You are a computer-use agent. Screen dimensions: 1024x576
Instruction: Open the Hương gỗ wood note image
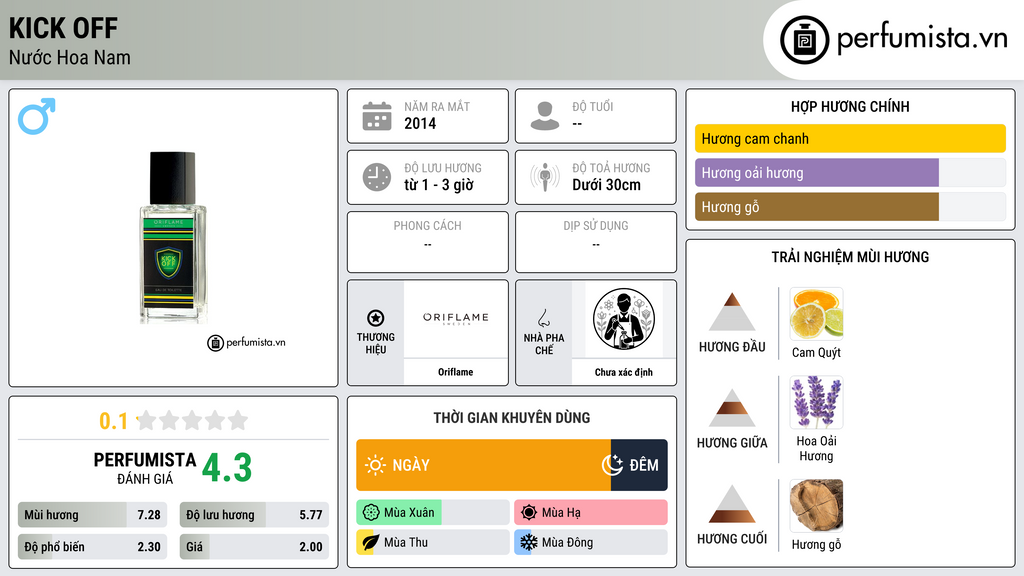[816, 505]
